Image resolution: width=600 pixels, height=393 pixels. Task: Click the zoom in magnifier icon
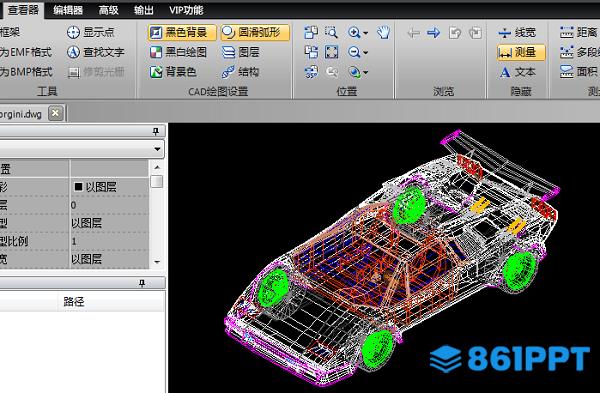[x=354, y=33]
